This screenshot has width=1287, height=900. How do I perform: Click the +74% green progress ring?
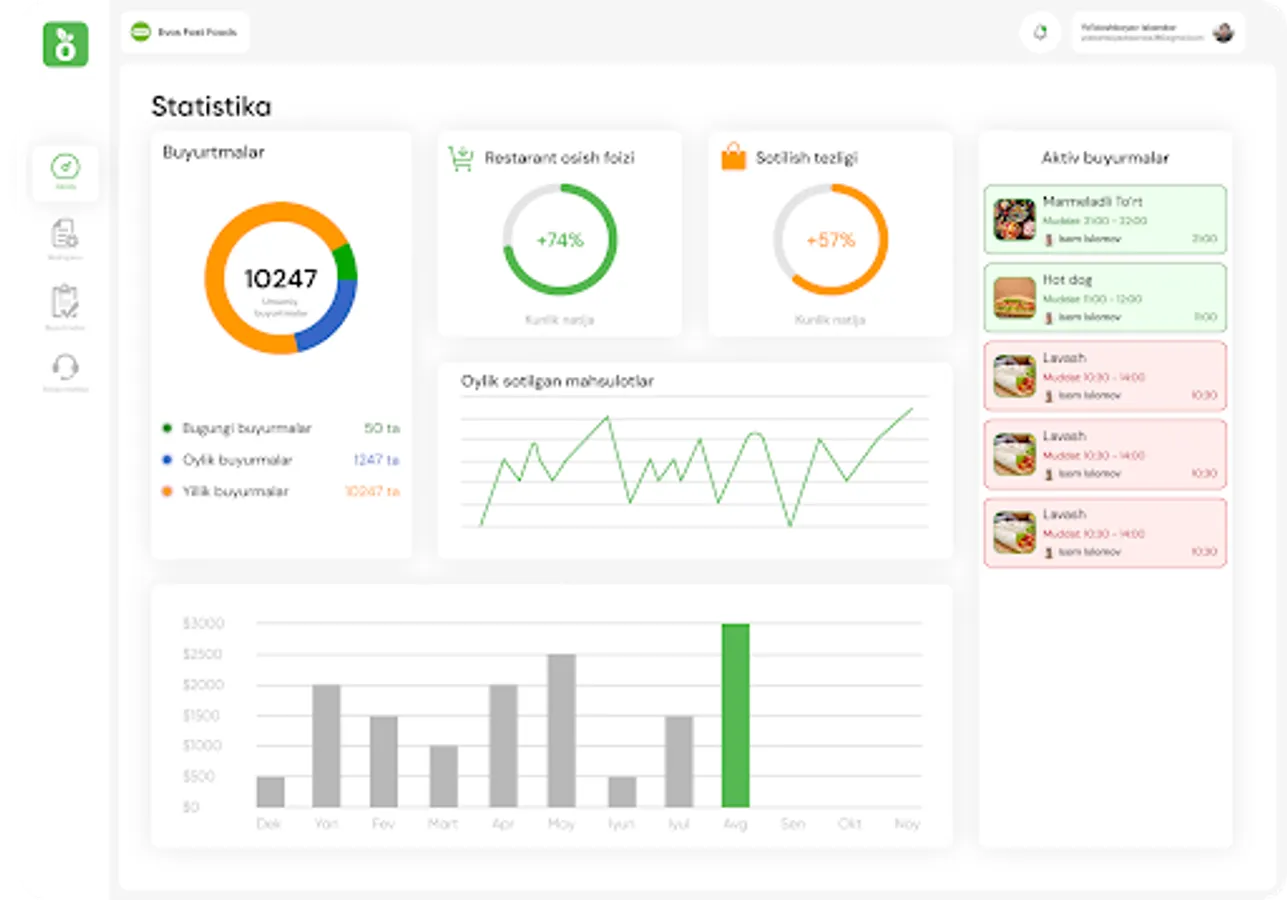tap(560, 240)
